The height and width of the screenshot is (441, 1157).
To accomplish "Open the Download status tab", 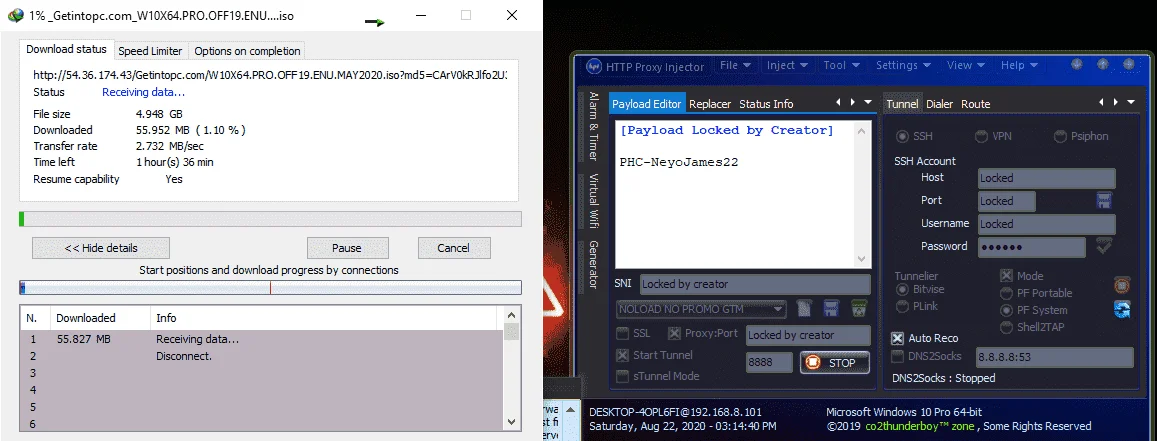I will pyautogui.click(x=66, y=49).
